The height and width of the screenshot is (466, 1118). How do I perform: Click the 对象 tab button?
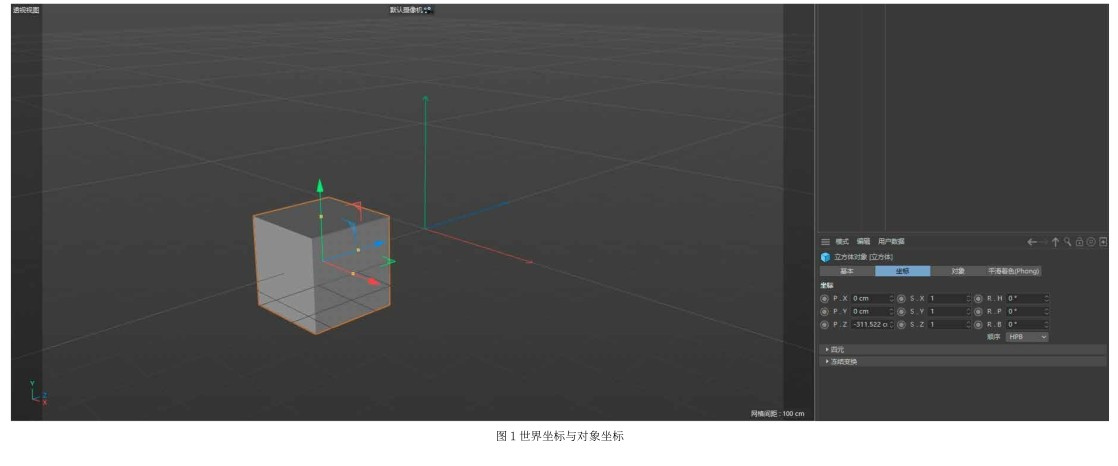[x=957, y=271]
